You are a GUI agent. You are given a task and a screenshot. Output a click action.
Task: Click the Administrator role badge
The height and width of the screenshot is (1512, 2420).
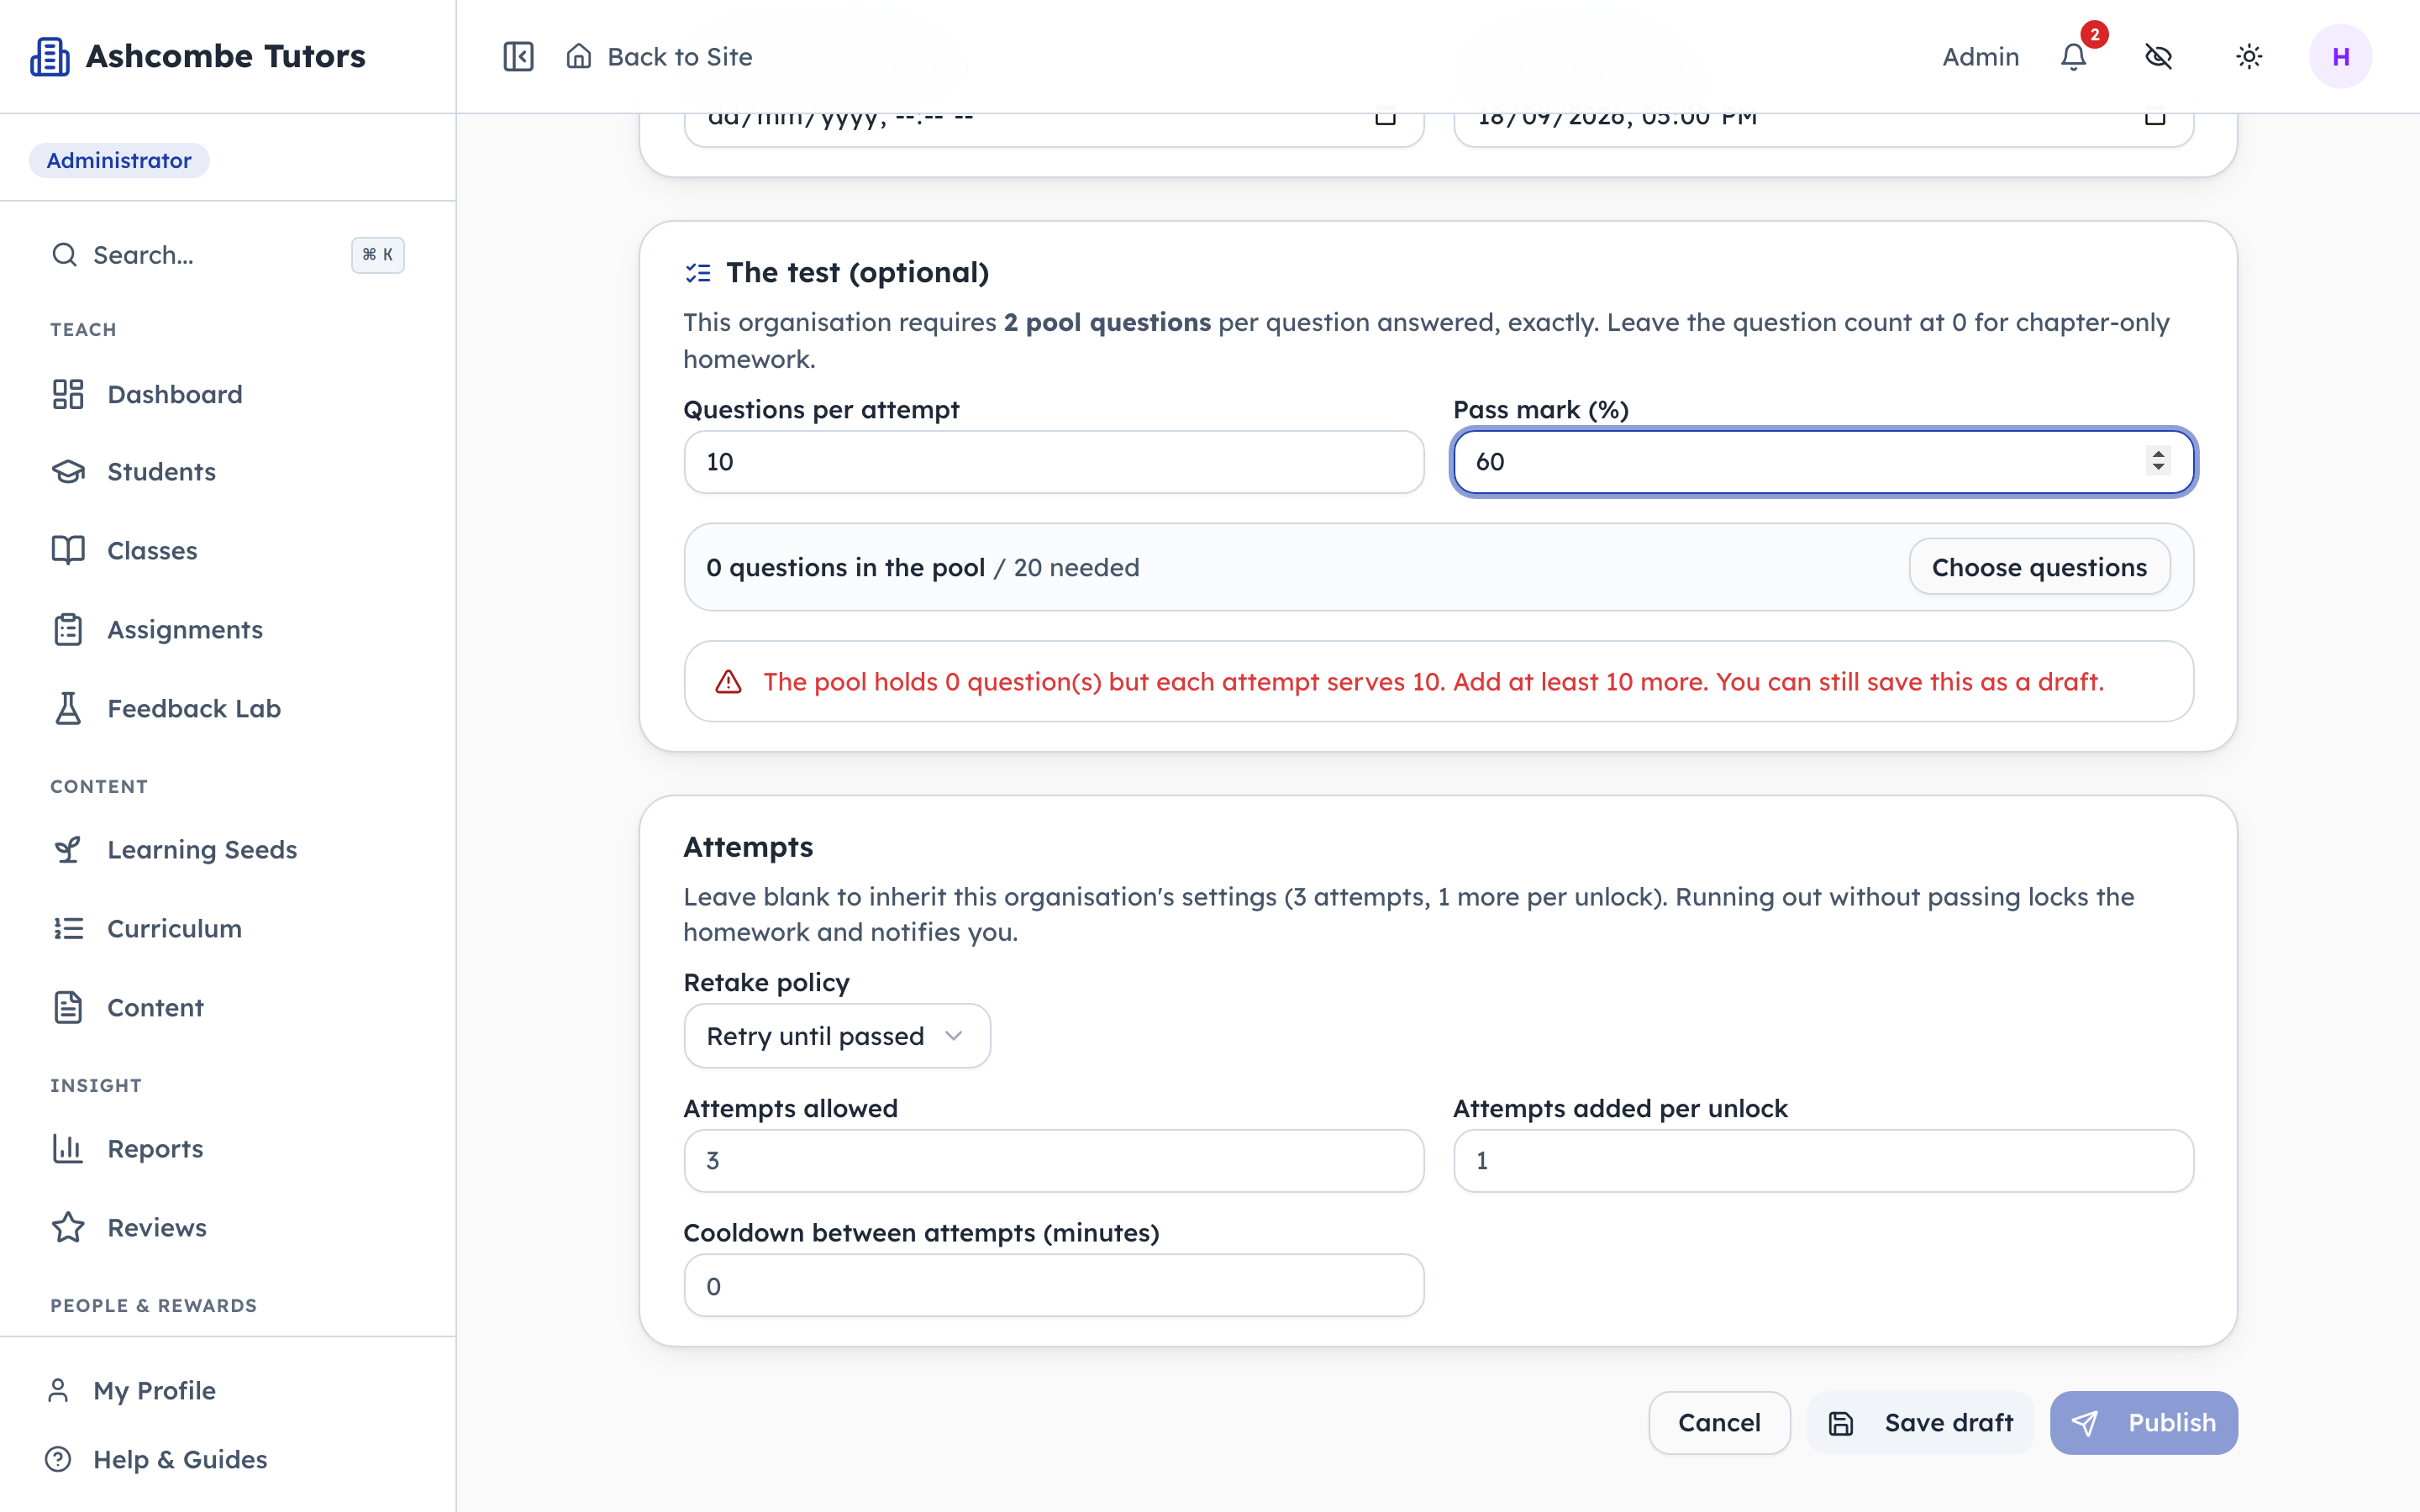119,161
